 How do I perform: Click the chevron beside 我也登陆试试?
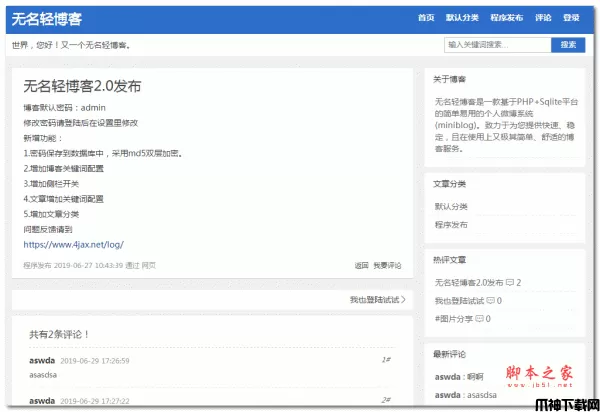[403, 300]
